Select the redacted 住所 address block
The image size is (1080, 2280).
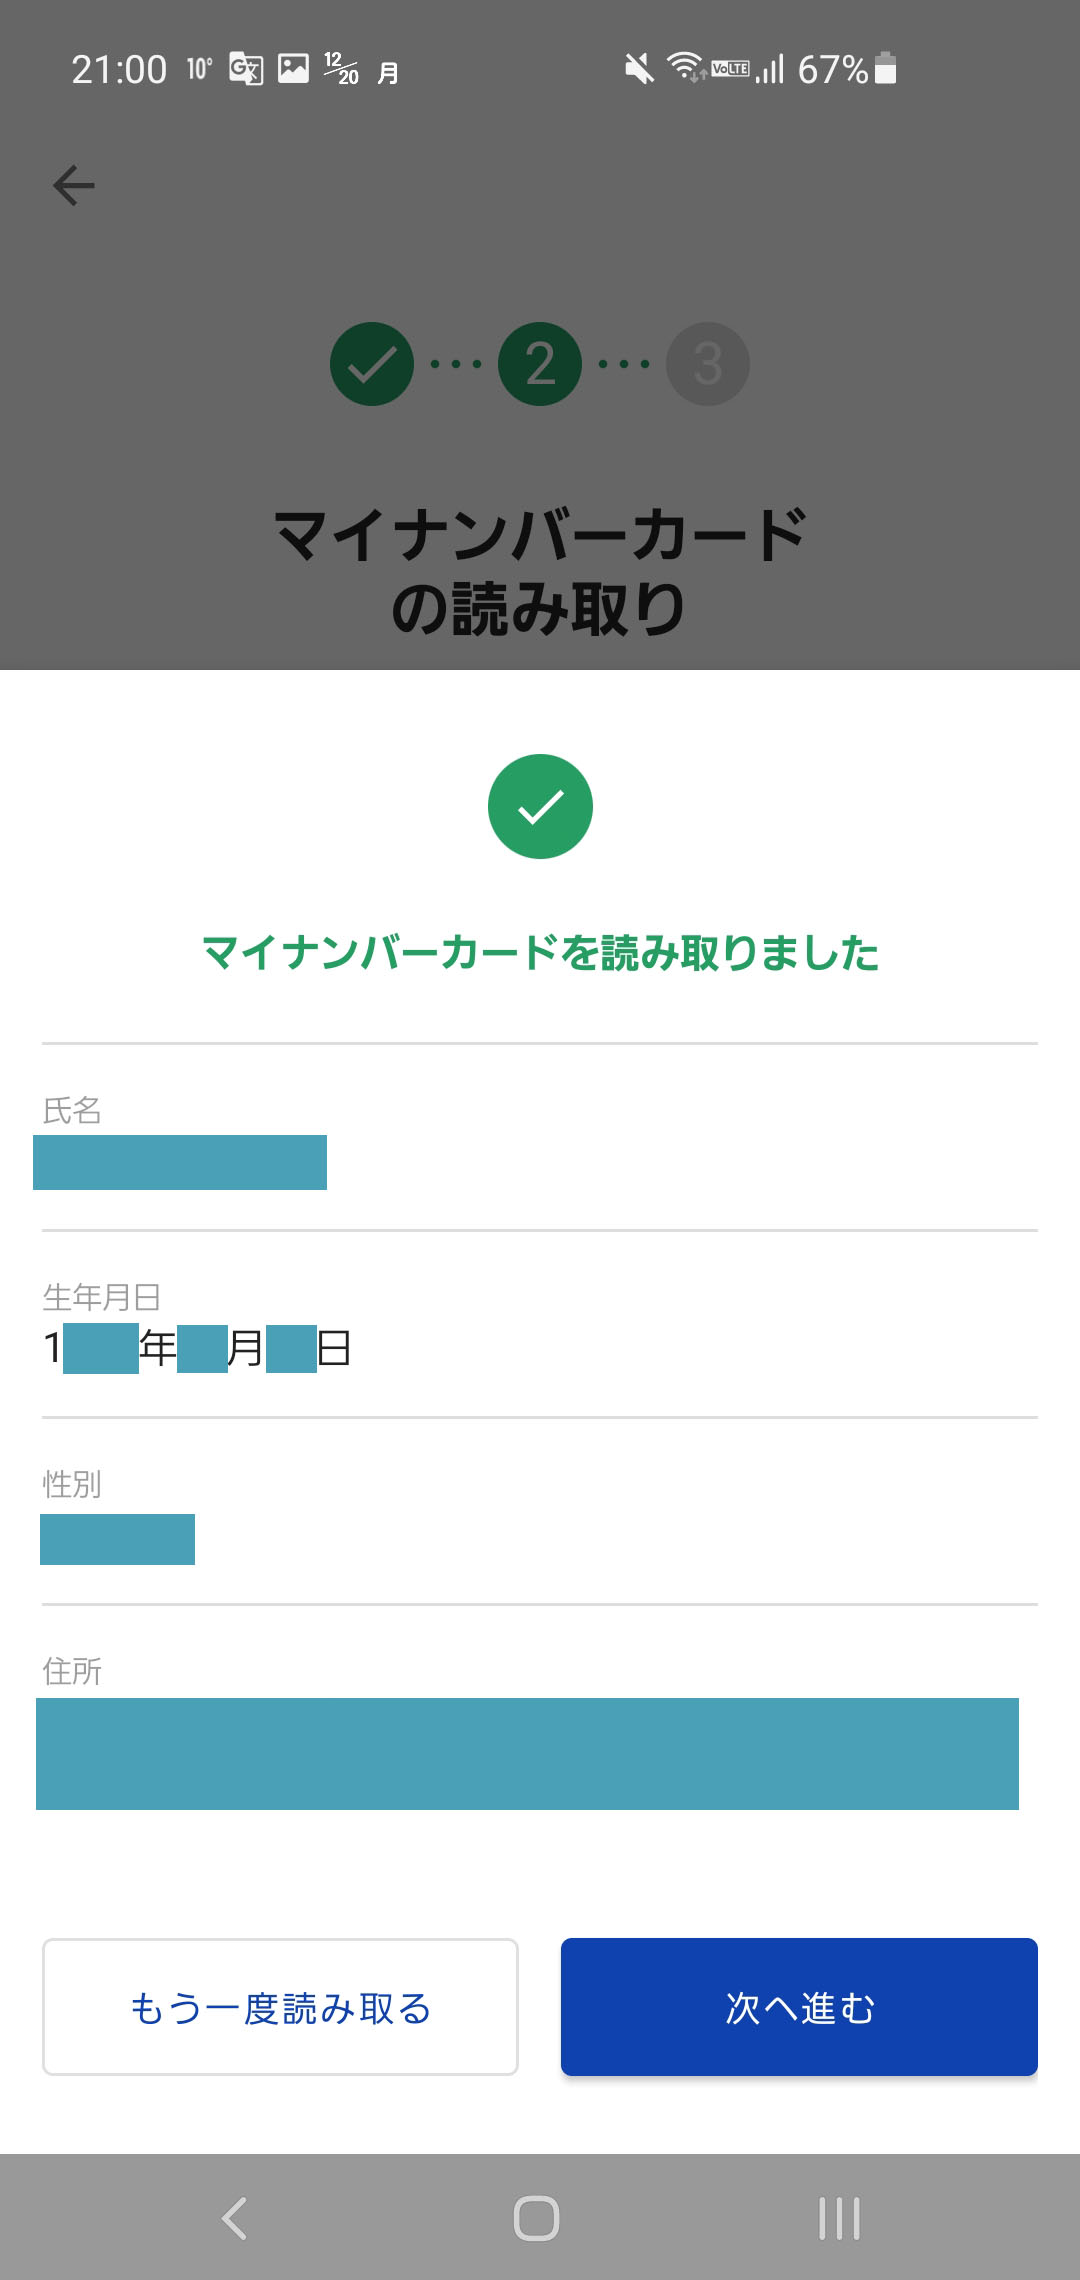point(527,1754)
